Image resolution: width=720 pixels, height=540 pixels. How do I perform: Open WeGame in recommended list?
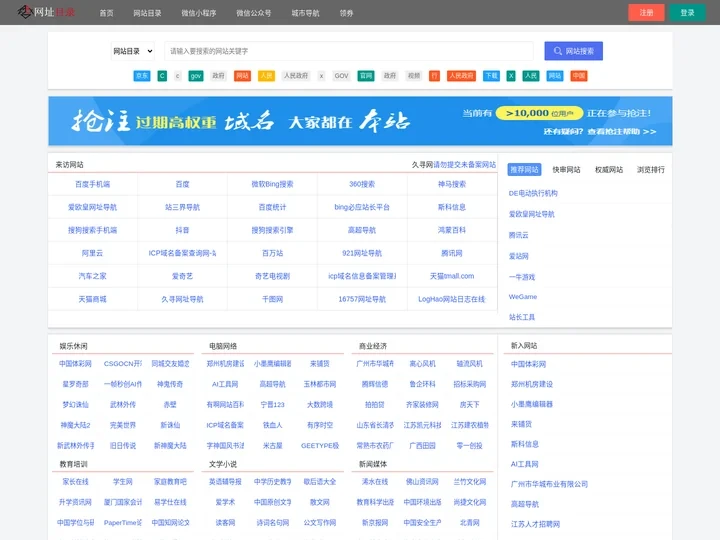[523, 297]
